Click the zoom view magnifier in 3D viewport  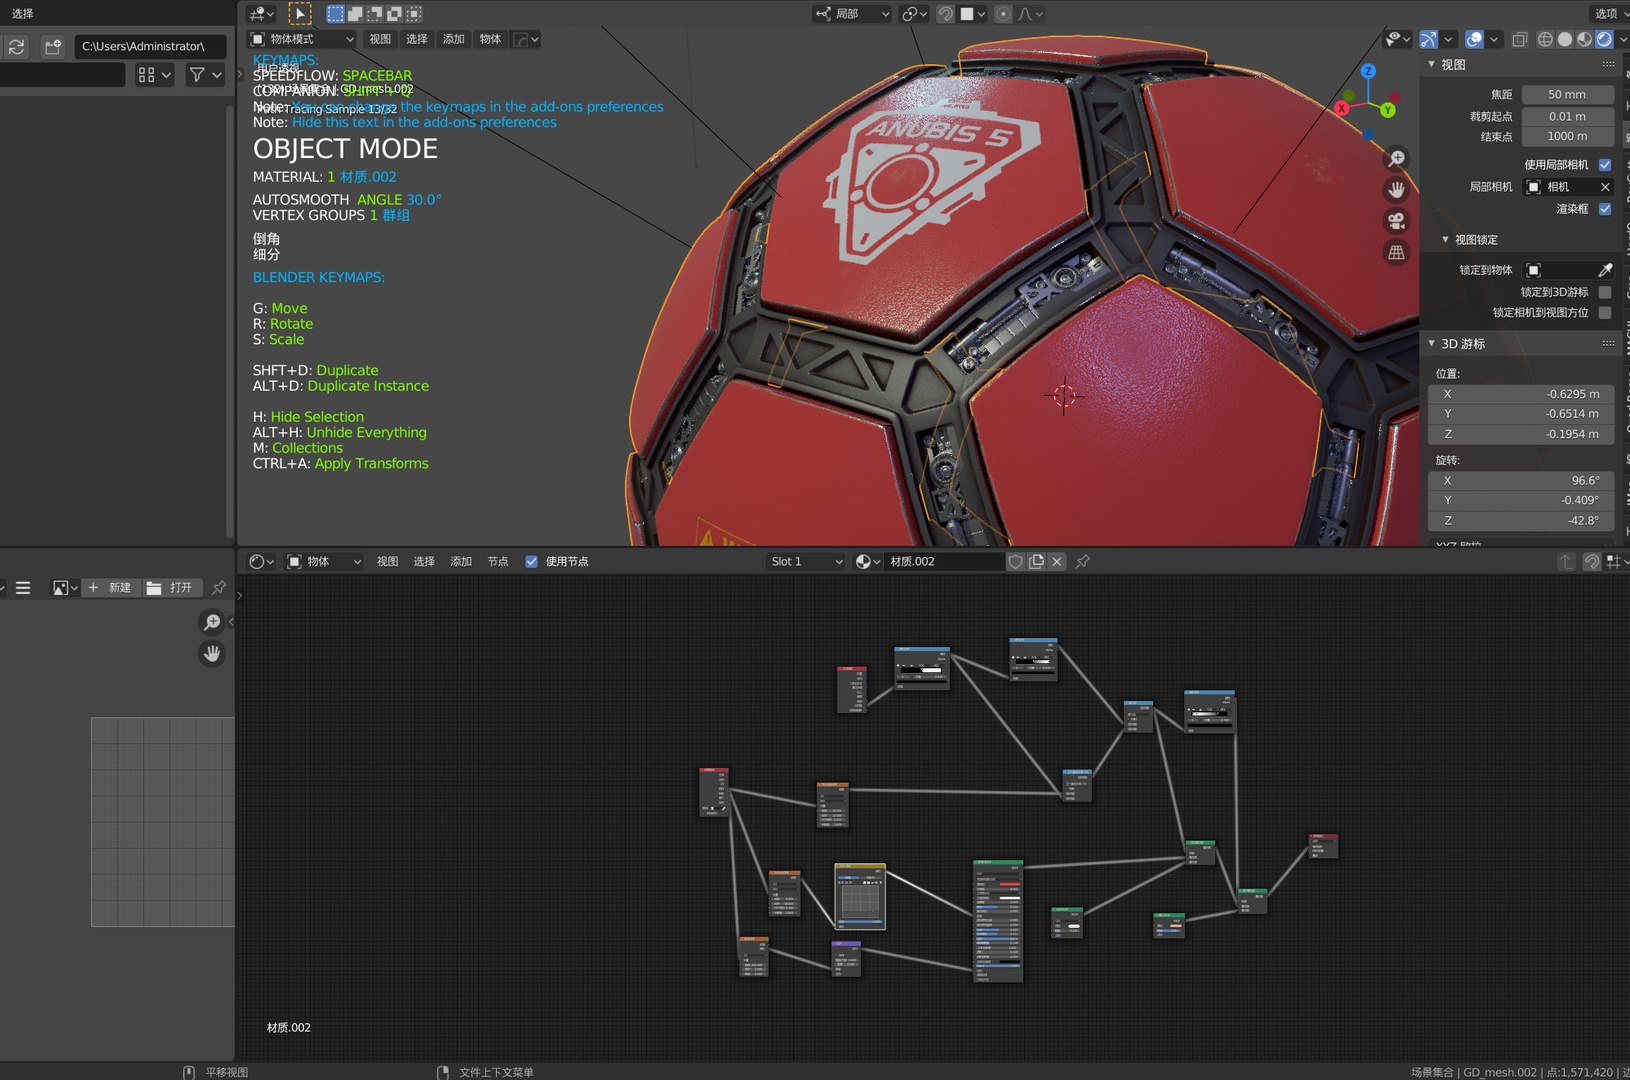[1397, 158]
